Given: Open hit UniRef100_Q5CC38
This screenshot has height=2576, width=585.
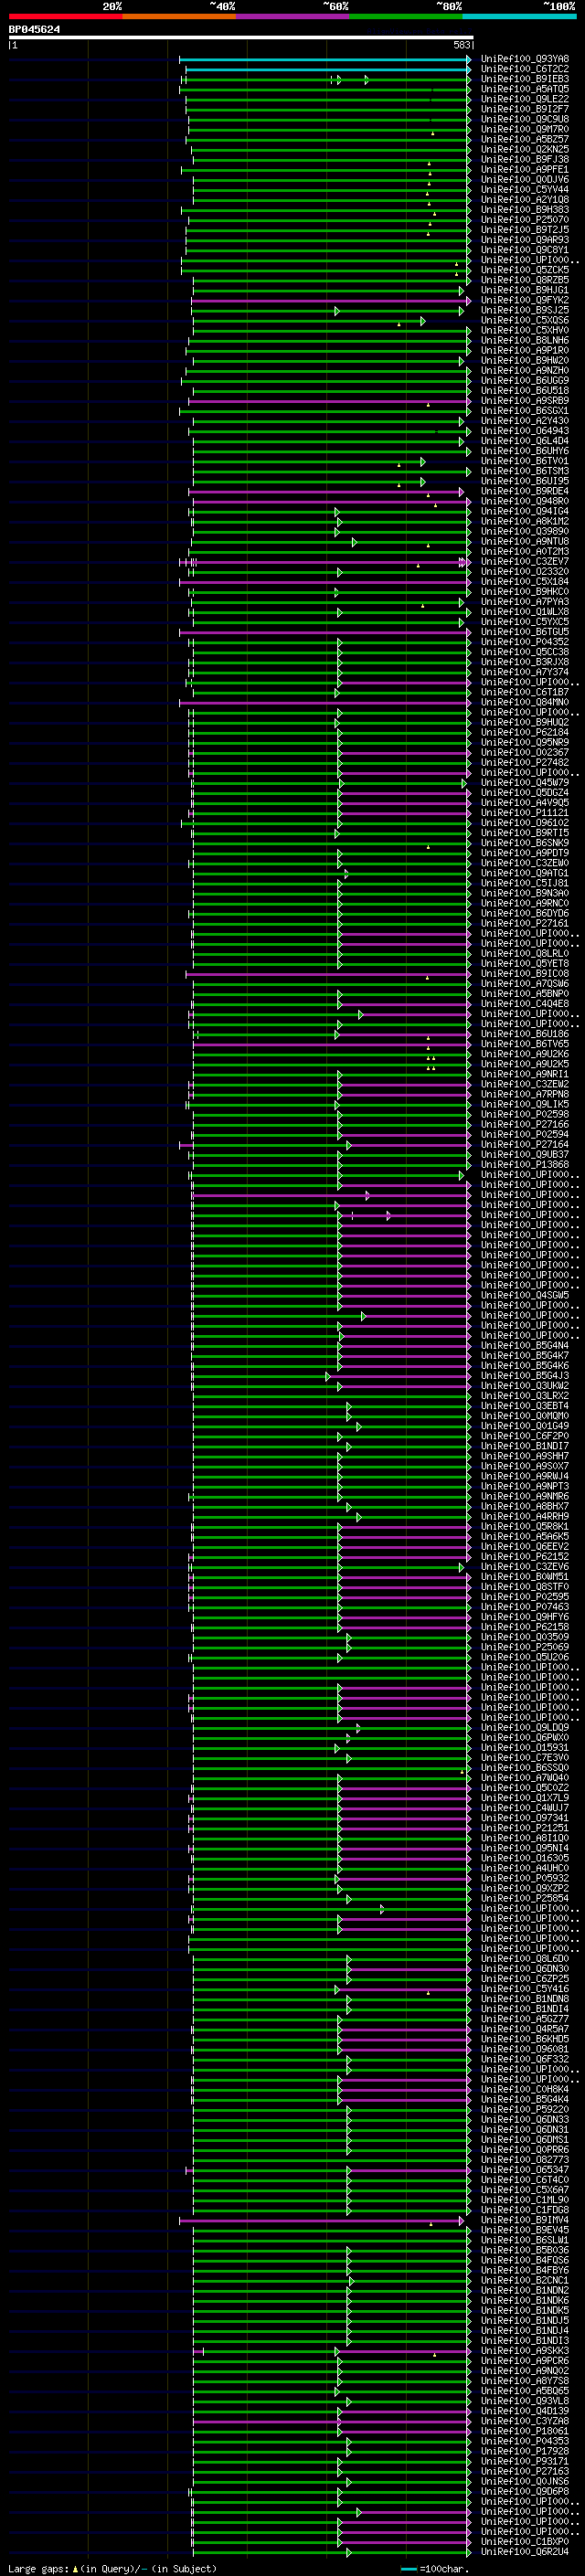Looking at the screenshot, I should pyautogui.click(x=525, y=652).
